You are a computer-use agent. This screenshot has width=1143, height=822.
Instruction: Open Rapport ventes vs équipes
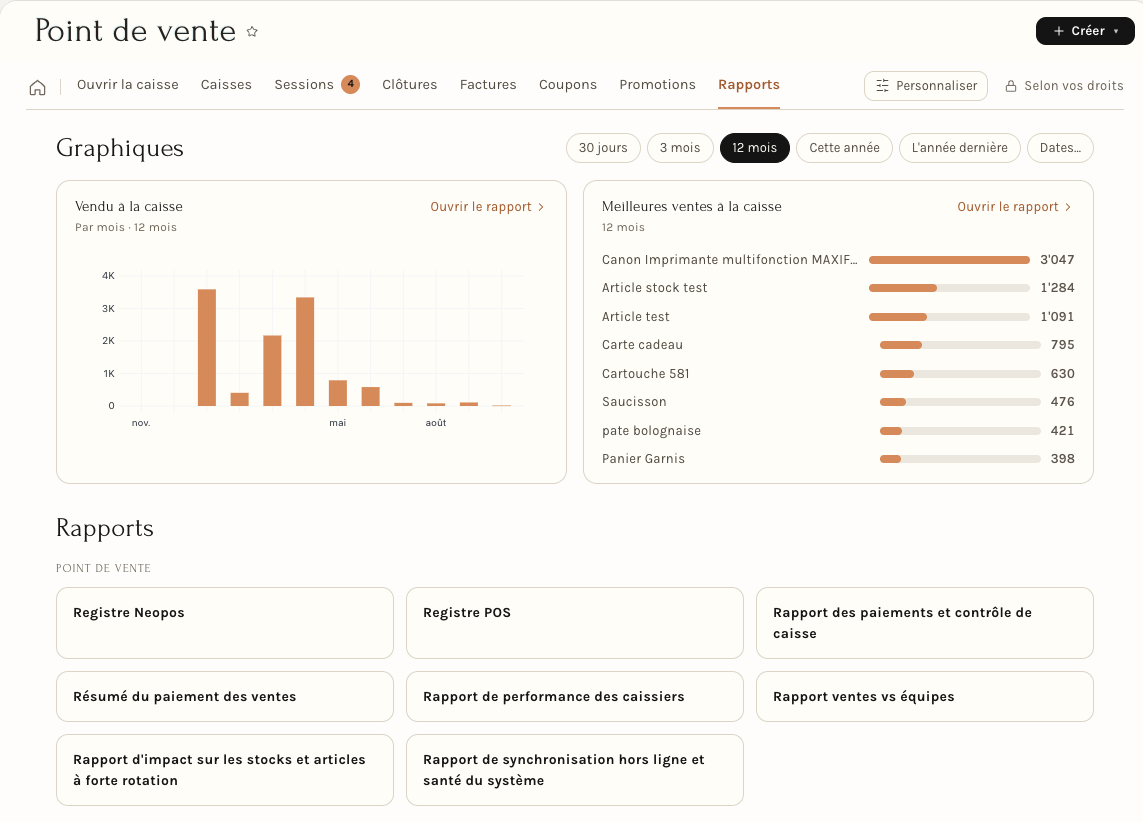coord(924,697)
